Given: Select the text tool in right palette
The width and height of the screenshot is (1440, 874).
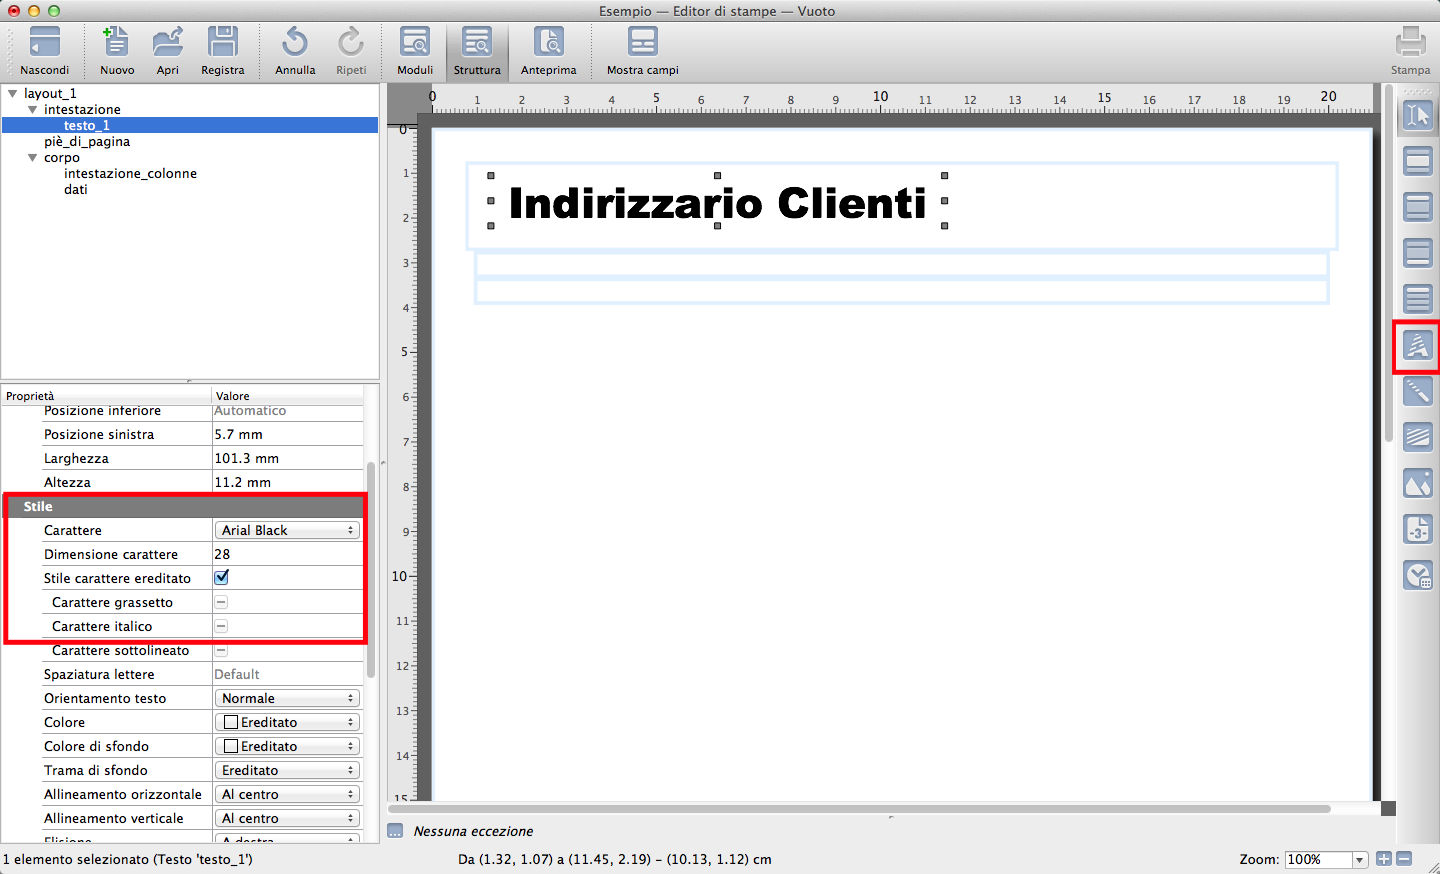Looking at the screenshot, I should pos(1417,346).
